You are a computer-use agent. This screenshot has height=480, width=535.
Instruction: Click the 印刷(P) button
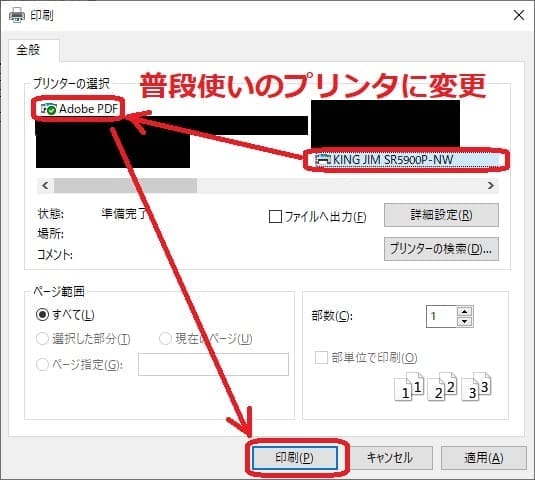295,458
